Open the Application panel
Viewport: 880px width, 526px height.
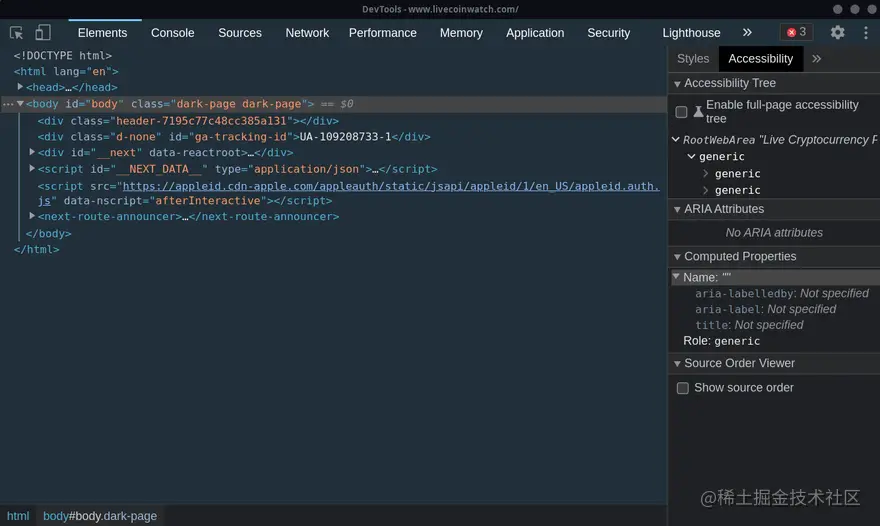(535, 33)
